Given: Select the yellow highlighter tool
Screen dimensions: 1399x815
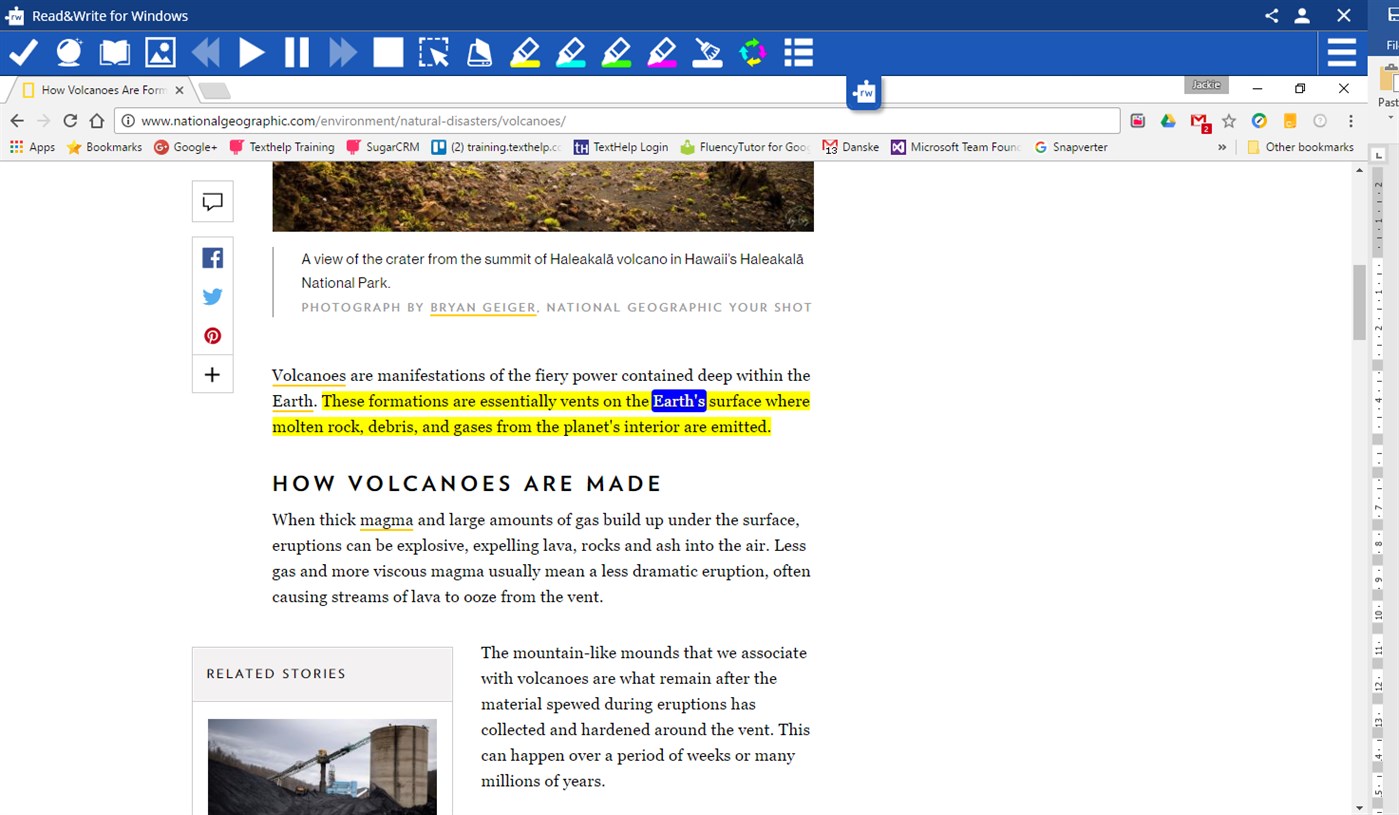Looking at the screenshot, I should [525, 52].
